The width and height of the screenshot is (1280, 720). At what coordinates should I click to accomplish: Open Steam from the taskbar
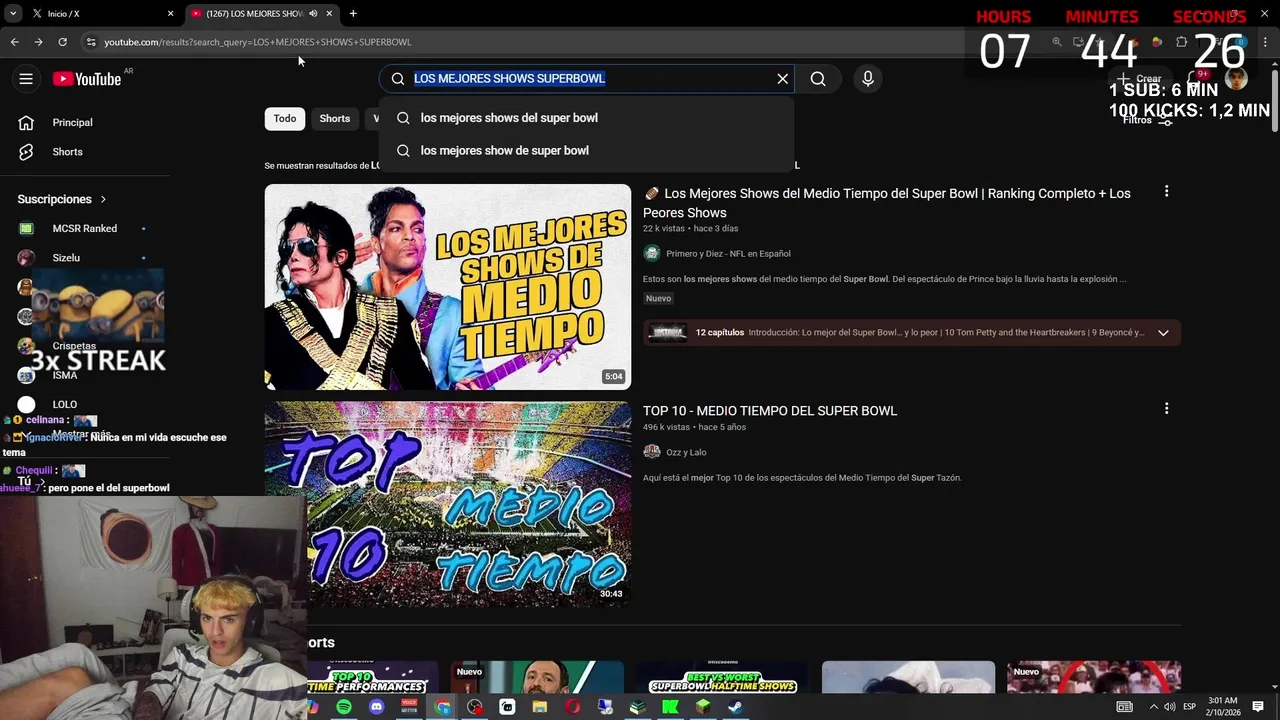click(x=735, y=707)
